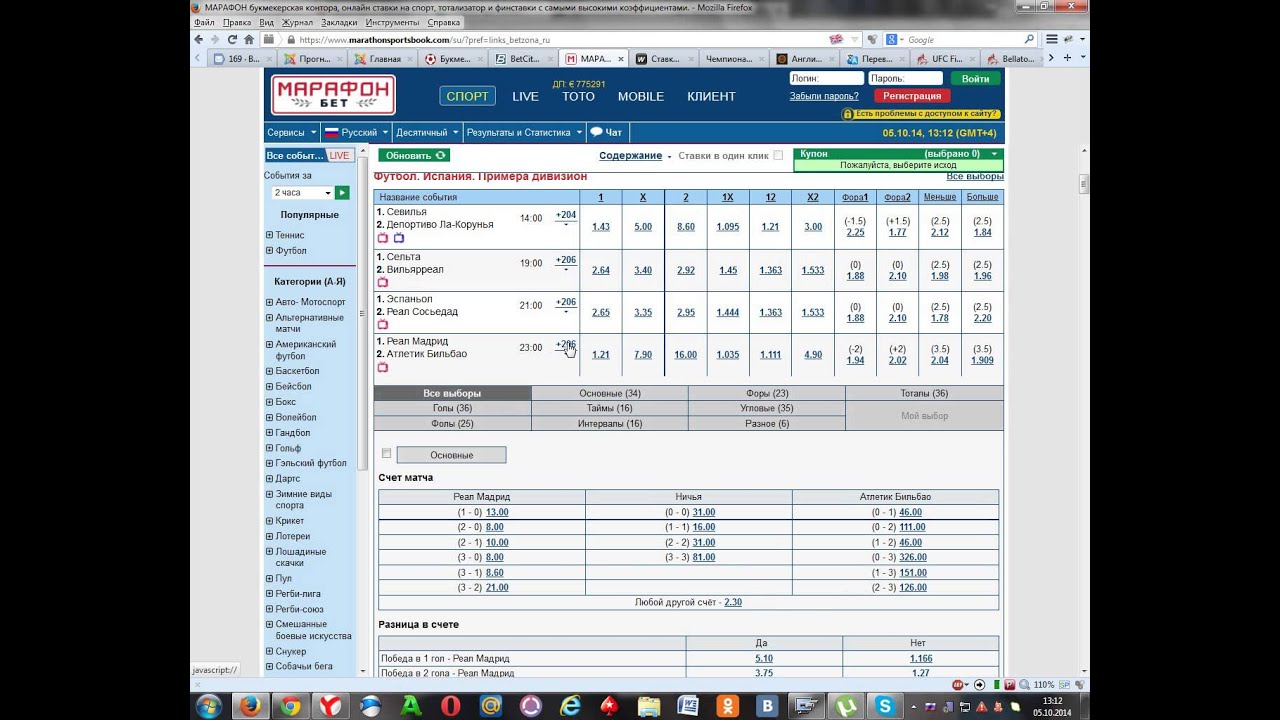Click the pink TV icon under Эспаньол match
This screenshot has height=720, width=1280.
382,324
